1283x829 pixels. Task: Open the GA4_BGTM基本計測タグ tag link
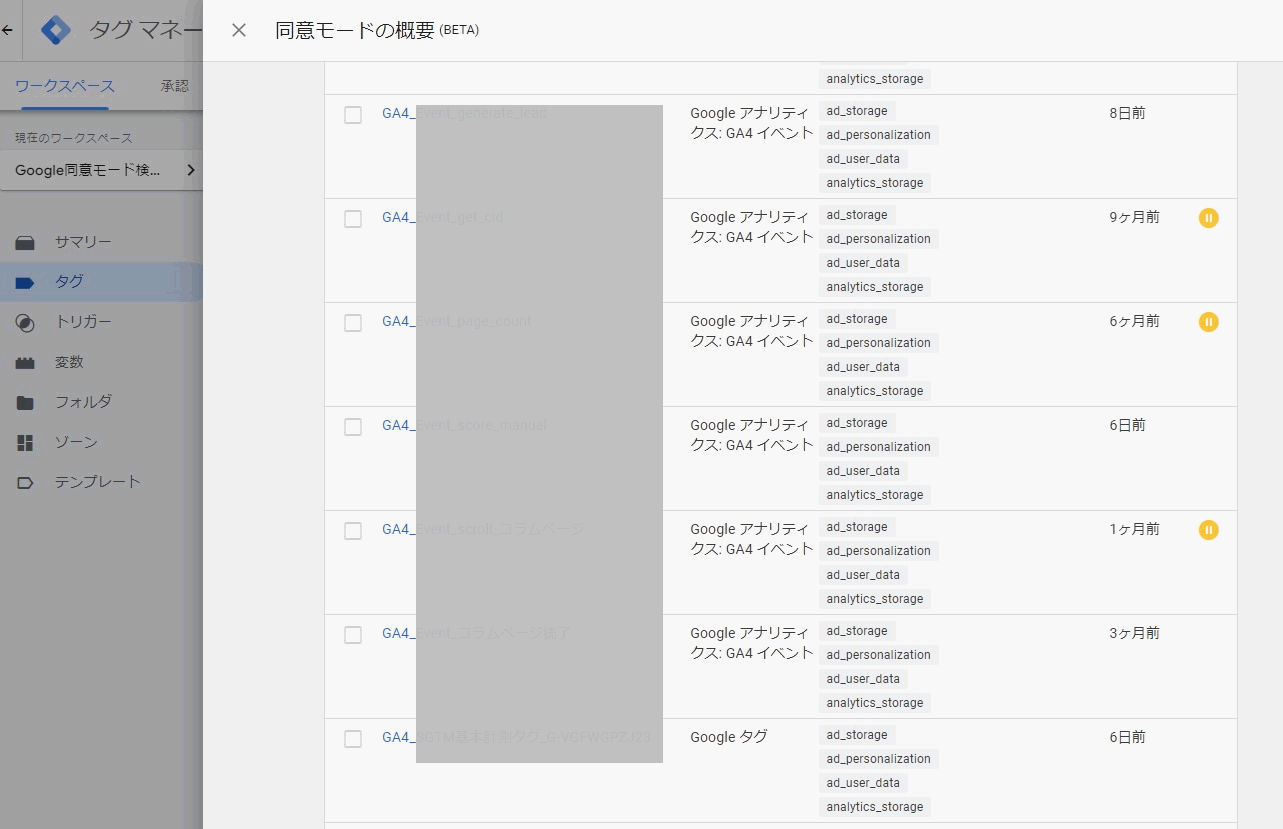click(516, 737)
